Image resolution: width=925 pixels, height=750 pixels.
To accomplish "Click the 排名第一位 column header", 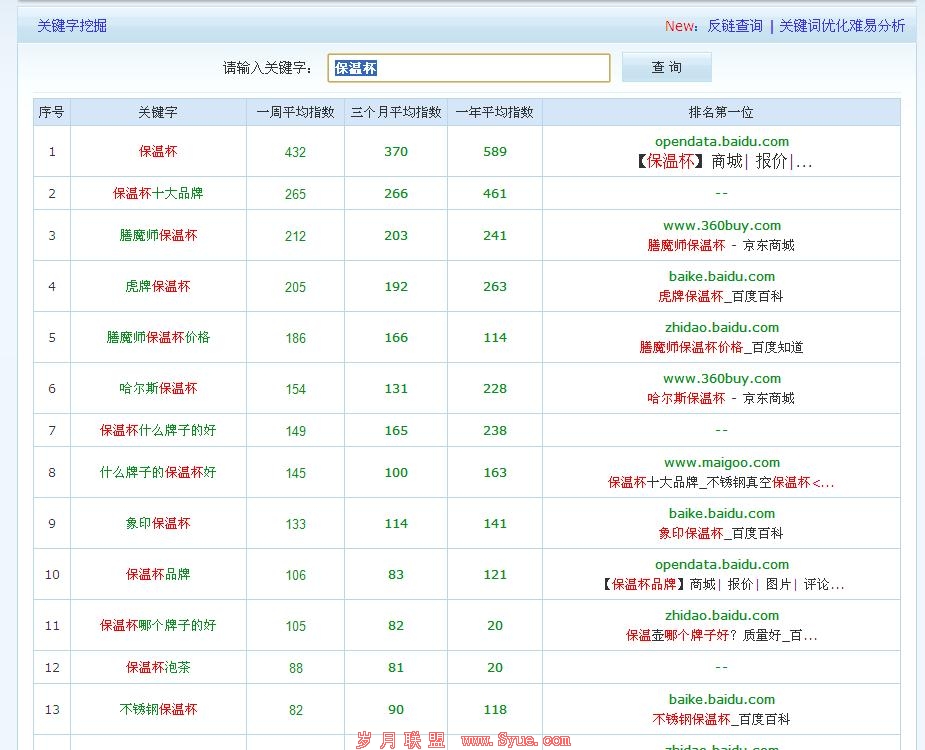I will 722,112.
